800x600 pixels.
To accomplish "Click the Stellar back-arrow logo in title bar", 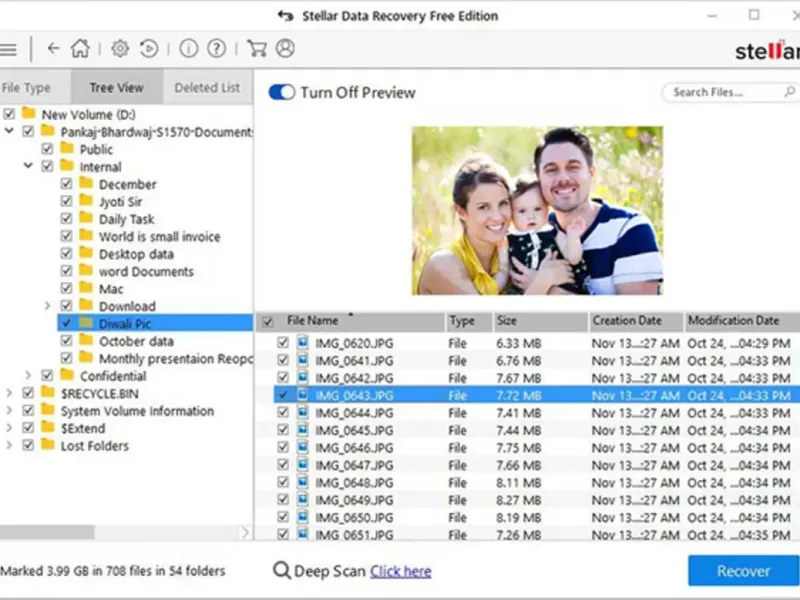I will [x=285, y=16].
